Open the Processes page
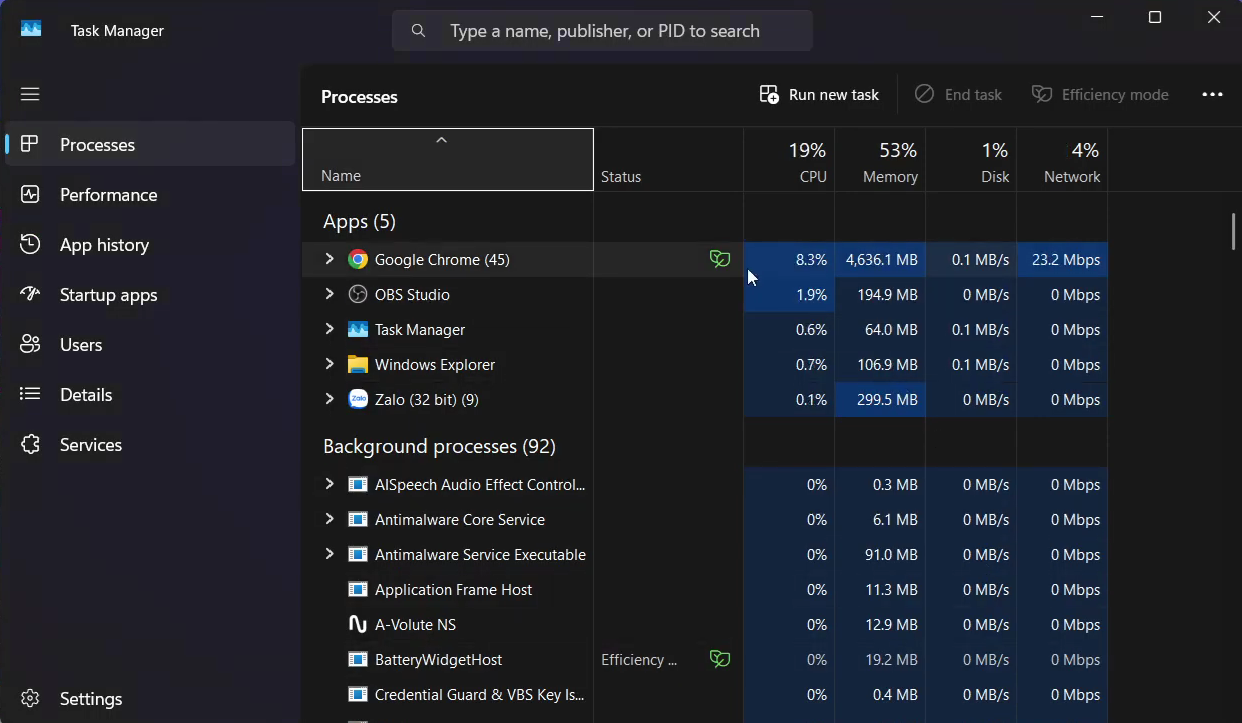1242x723 pixels. (x=150, y=145)
